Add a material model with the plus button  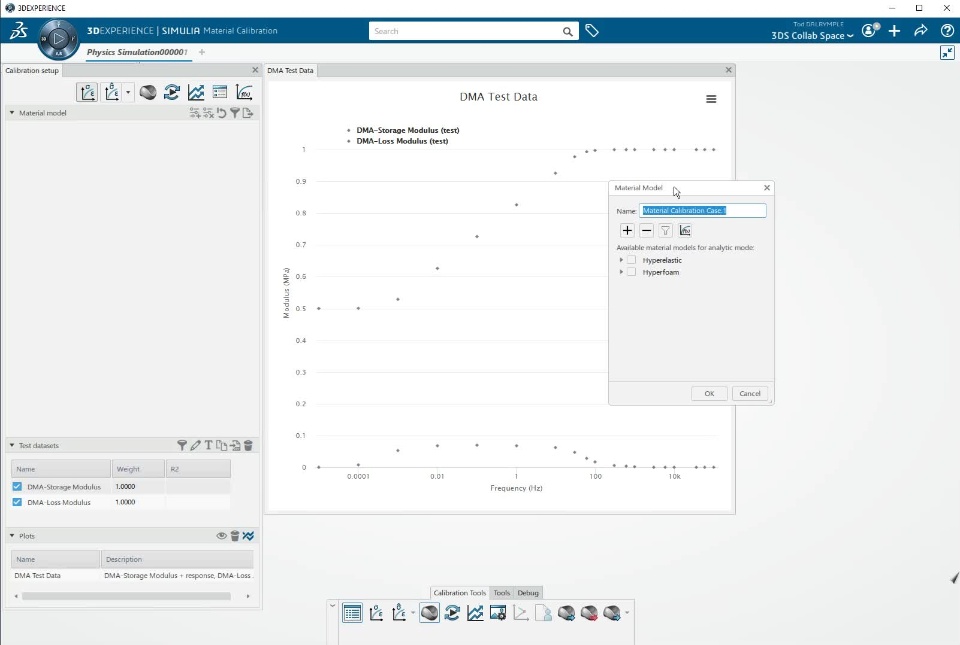tap(627, 231)
